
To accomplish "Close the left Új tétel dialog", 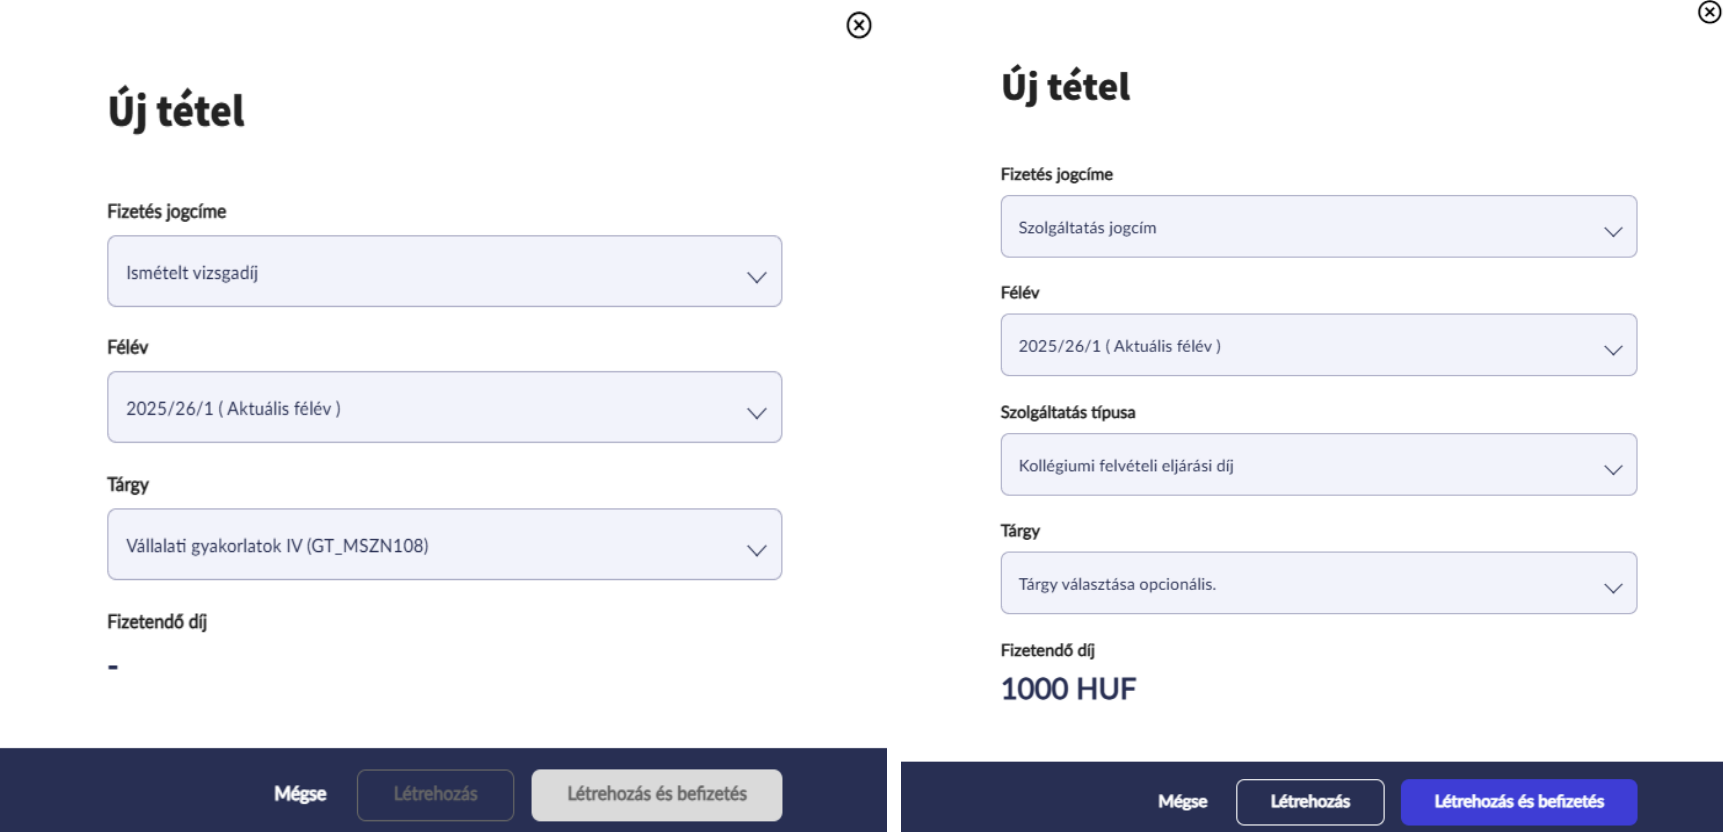I will point(859,25).
